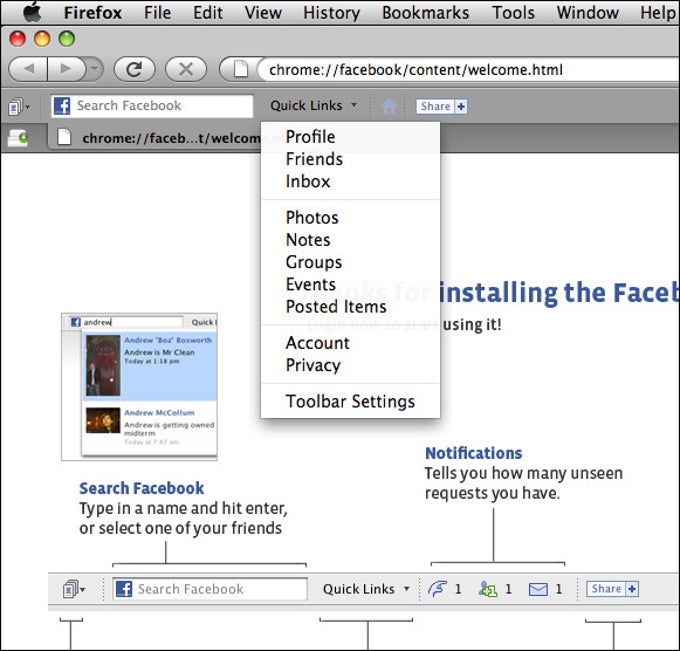Focus the URL address field
The image size is (680, 651).
coord(468,69)
